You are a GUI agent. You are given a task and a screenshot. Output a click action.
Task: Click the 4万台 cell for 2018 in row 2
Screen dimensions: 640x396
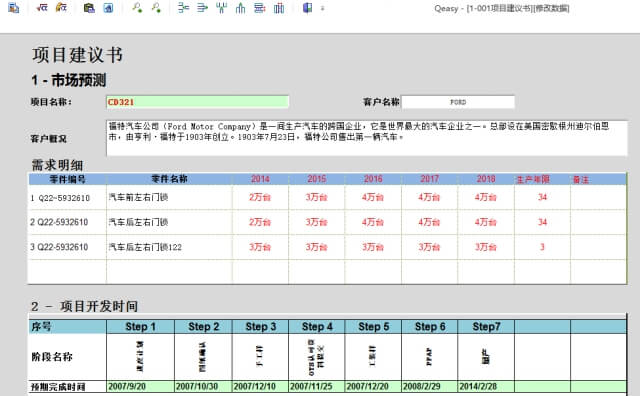486,222
